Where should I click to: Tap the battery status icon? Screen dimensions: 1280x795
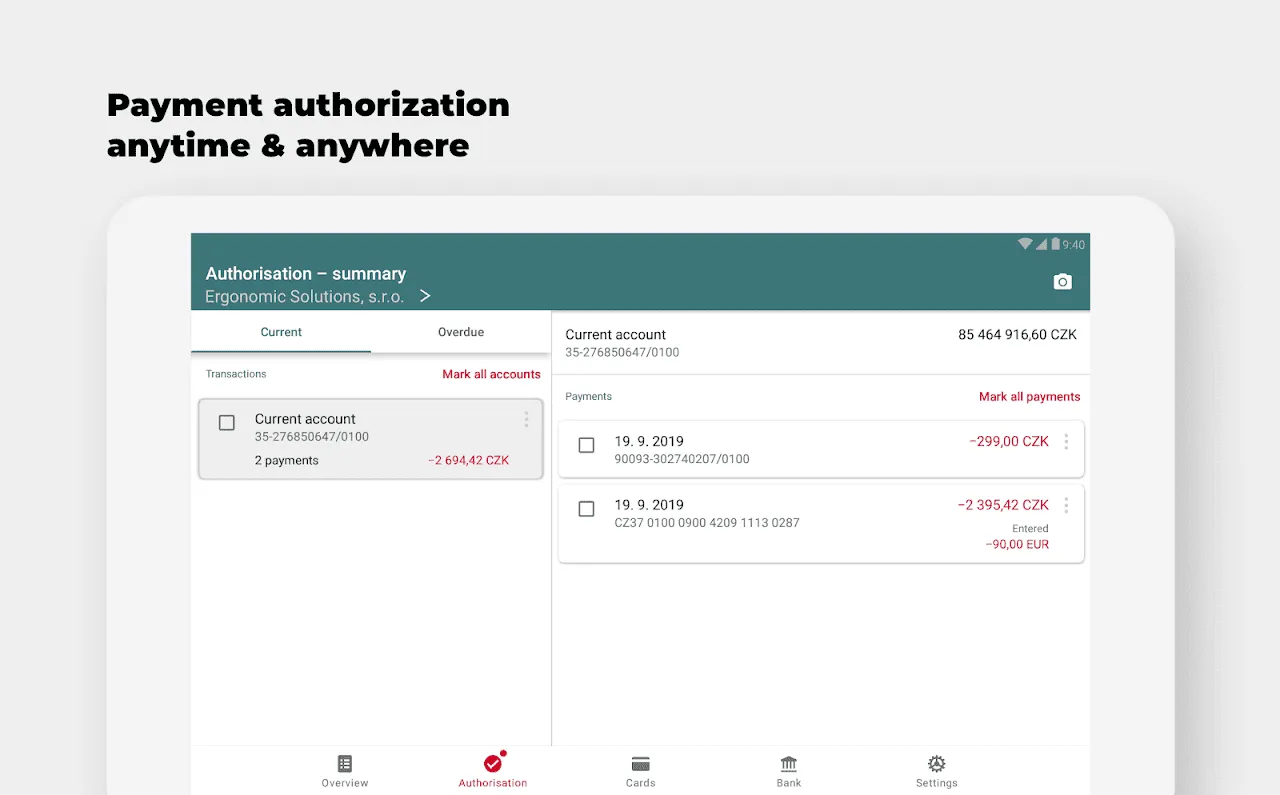pyautogui.click(x=1054, y=244)
